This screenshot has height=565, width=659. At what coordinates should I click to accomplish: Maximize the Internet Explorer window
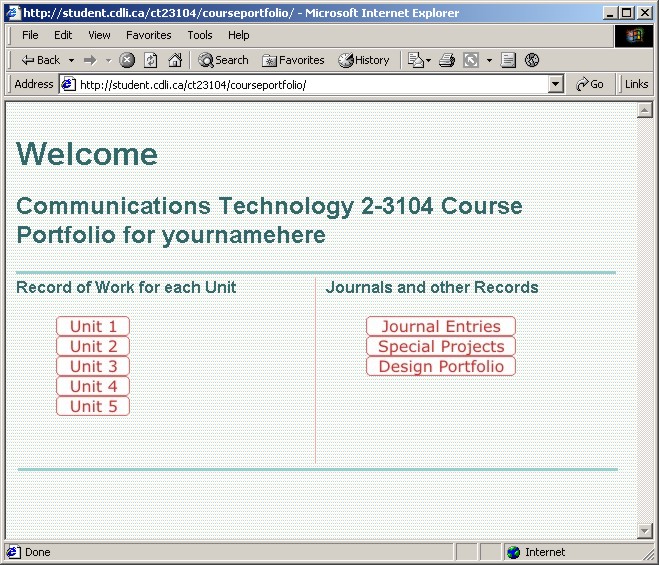pos(627,13)
